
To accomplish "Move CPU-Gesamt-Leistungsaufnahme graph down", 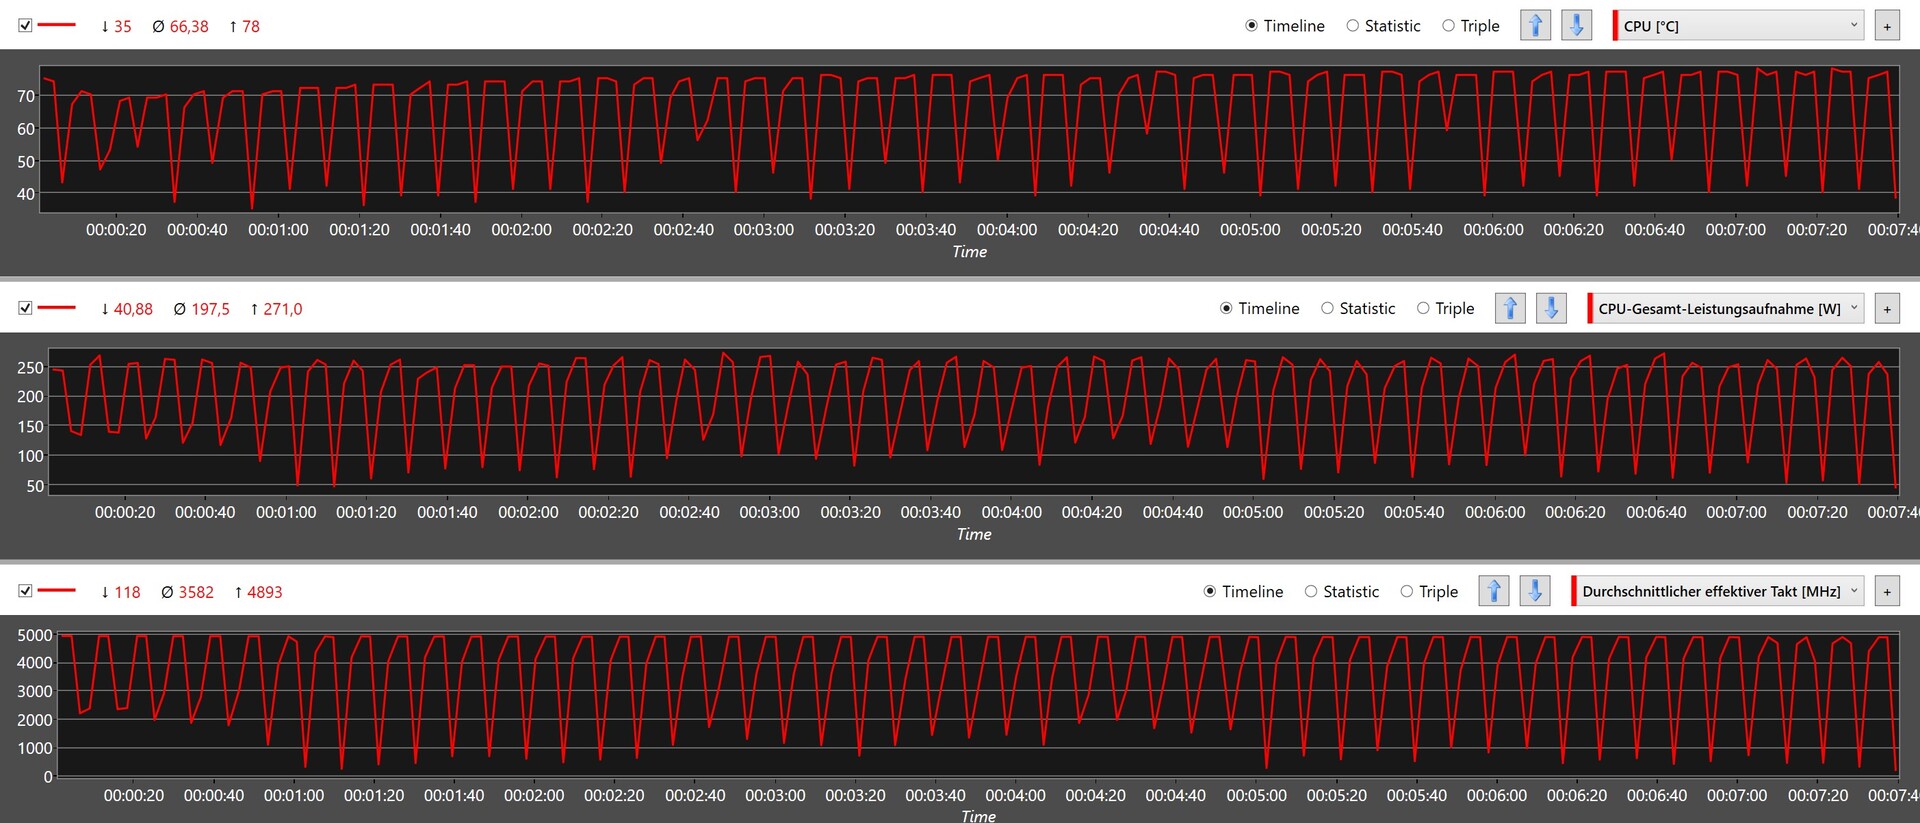I will [x=1551, y=308].
